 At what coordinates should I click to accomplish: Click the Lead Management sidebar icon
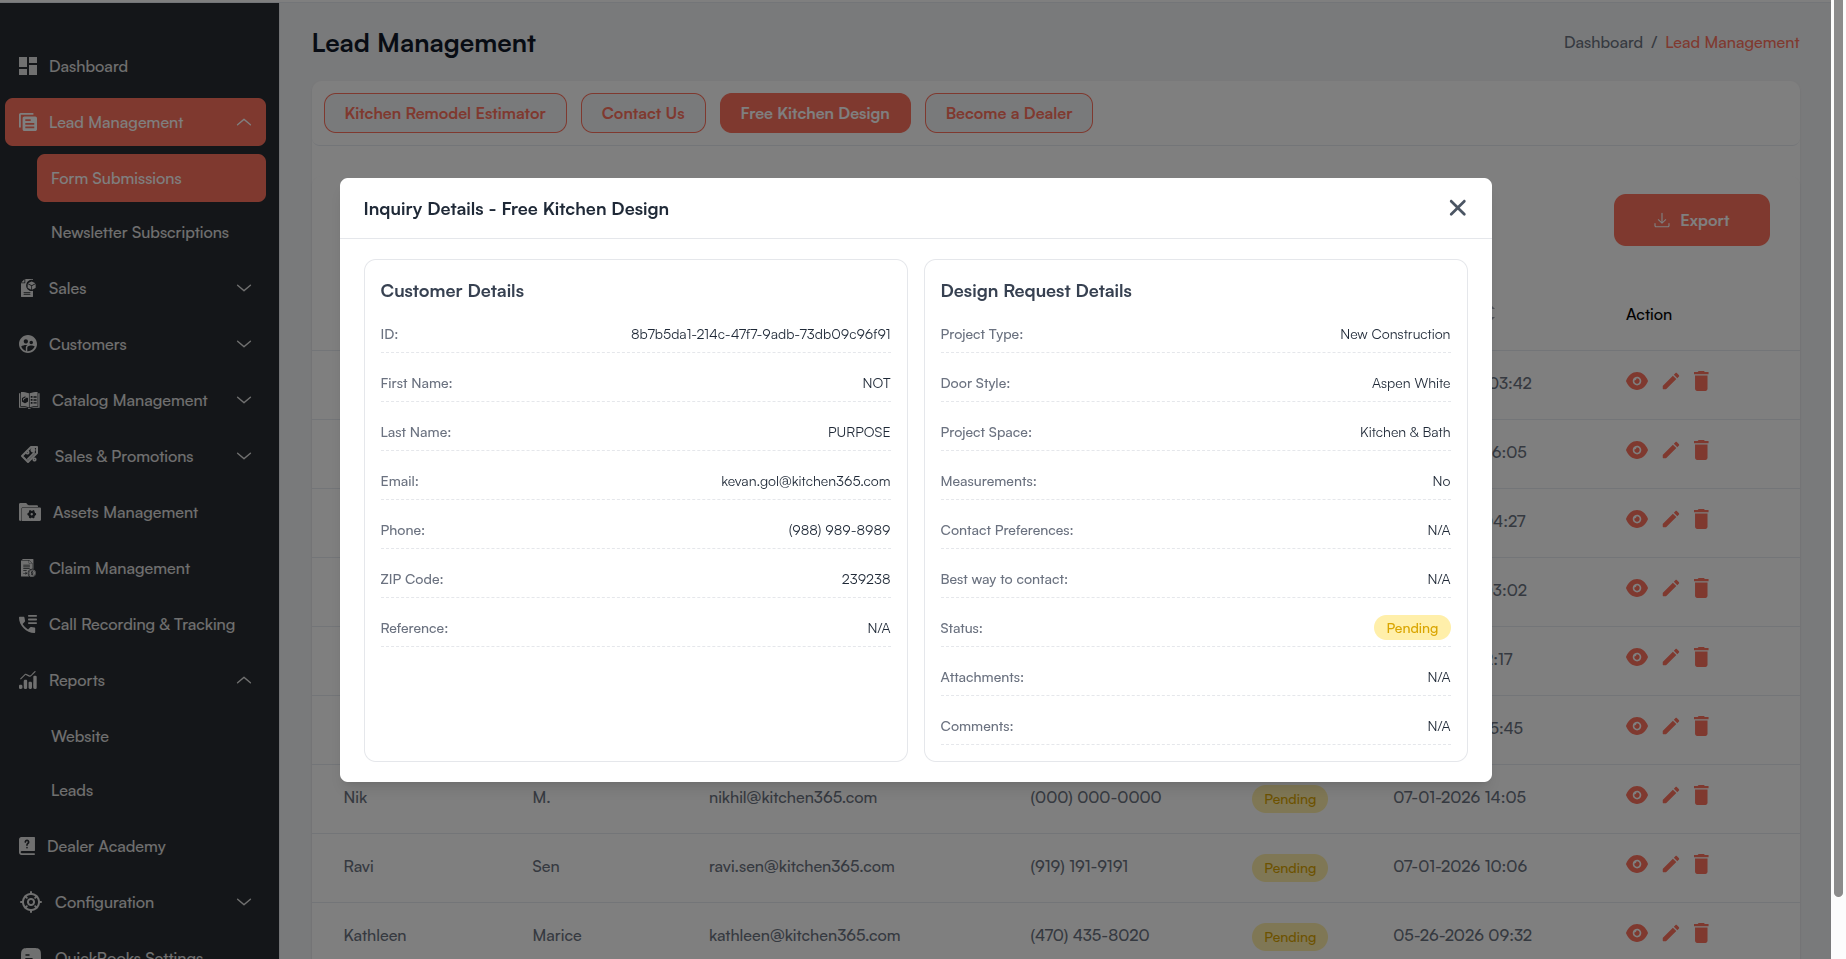coord(28,122)
